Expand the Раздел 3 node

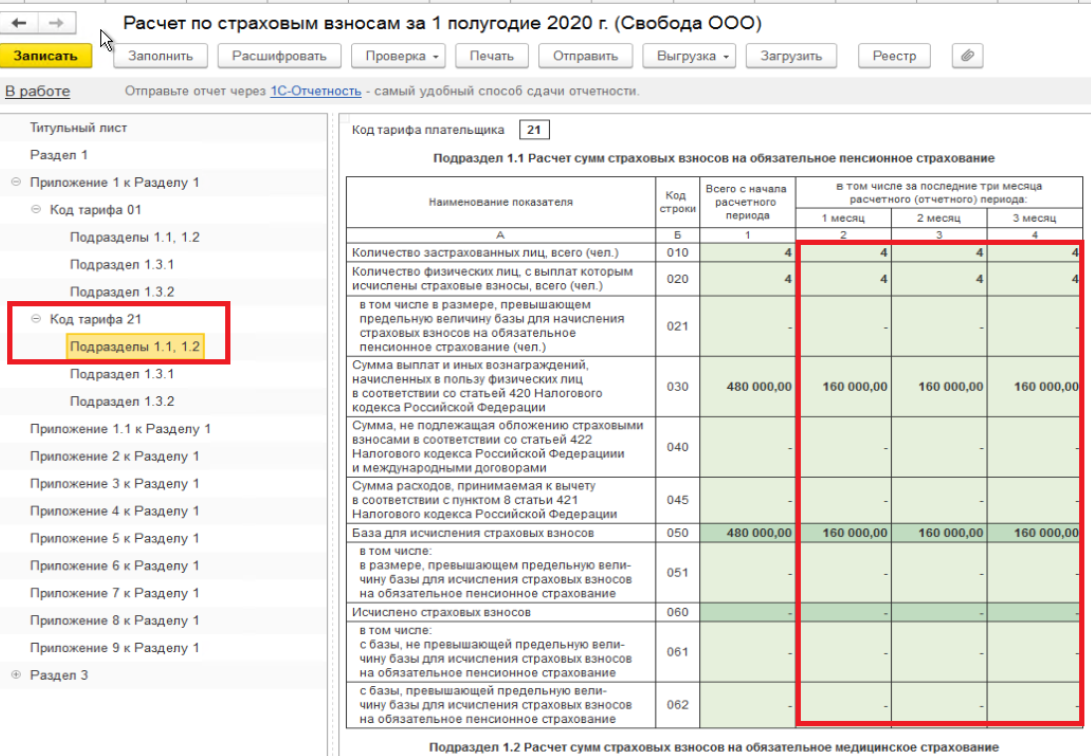click(x=16, y=675)
